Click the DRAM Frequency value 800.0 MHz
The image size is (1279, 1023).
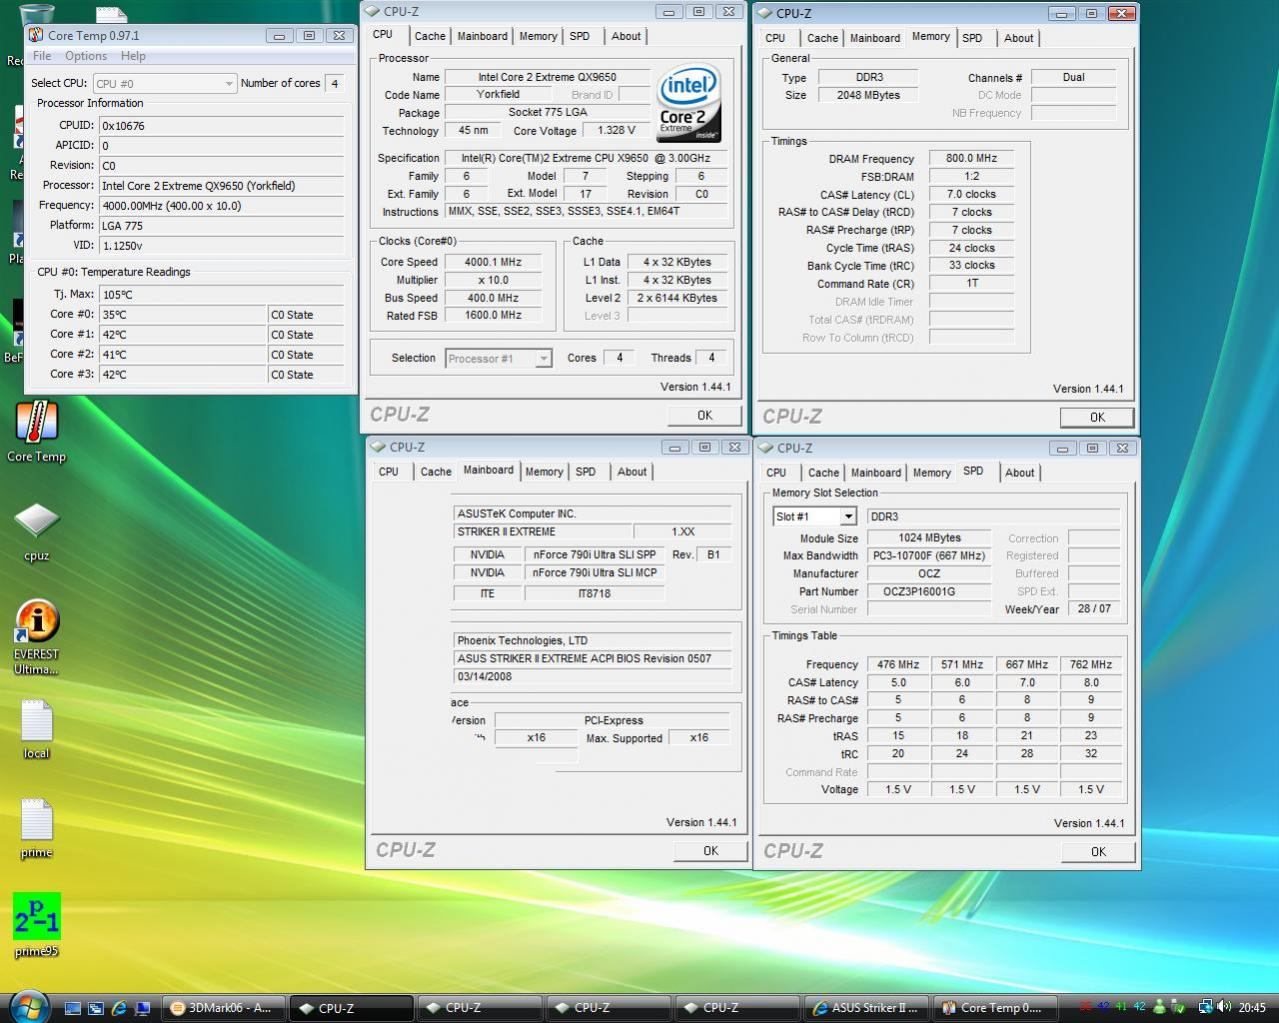(971, 158)
